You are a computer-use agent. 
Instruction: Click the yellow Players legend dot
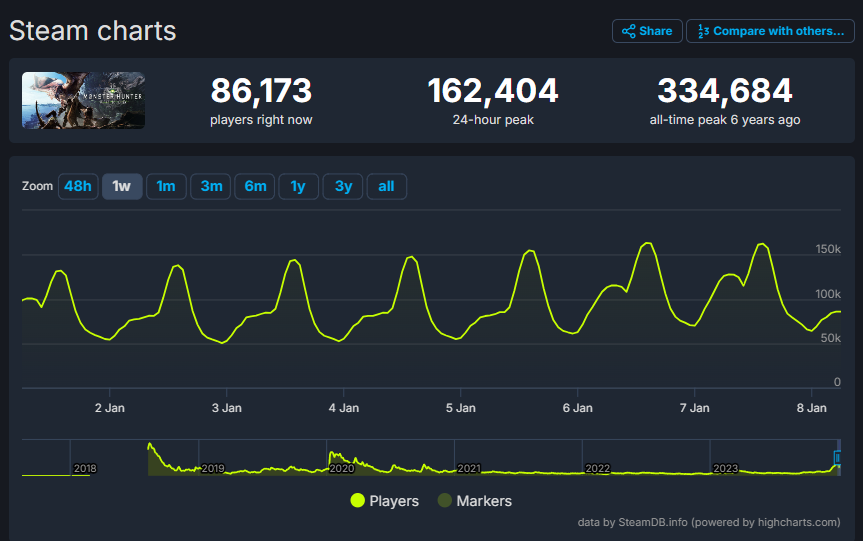pyautogui.click(x=357, y=500)
